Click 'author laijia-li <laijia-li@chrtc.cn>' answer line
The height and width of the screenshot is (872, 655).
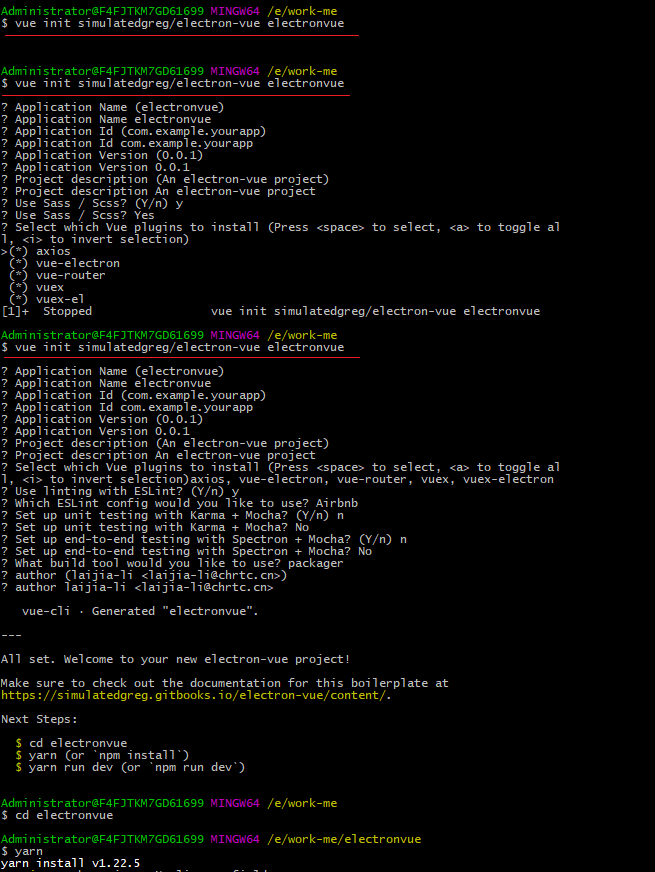tap(137, 587)
